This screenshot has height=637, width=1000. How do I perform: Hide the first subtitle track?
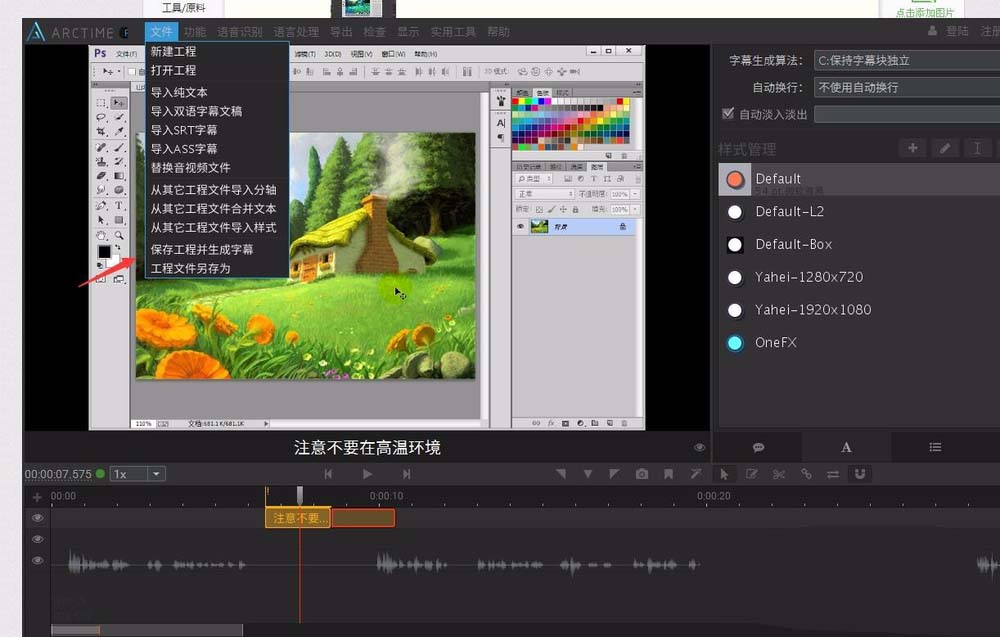pyautogui.click(x=38, y=518)
